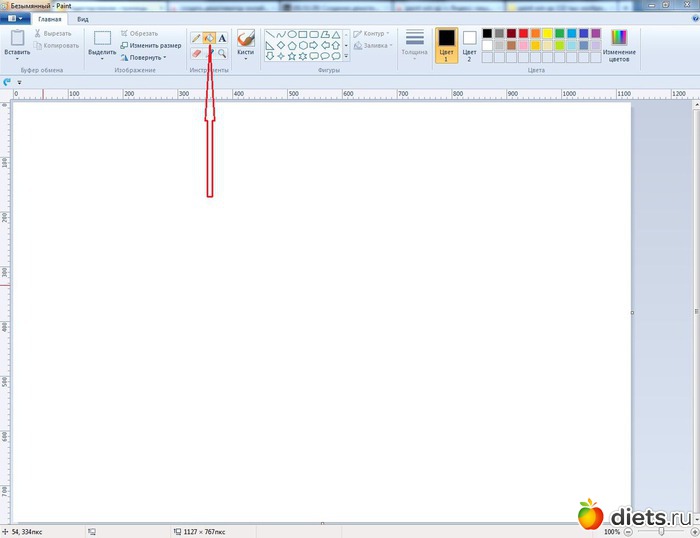
Task: Pick the yellow color swatch
Action: tap(547, 33)
